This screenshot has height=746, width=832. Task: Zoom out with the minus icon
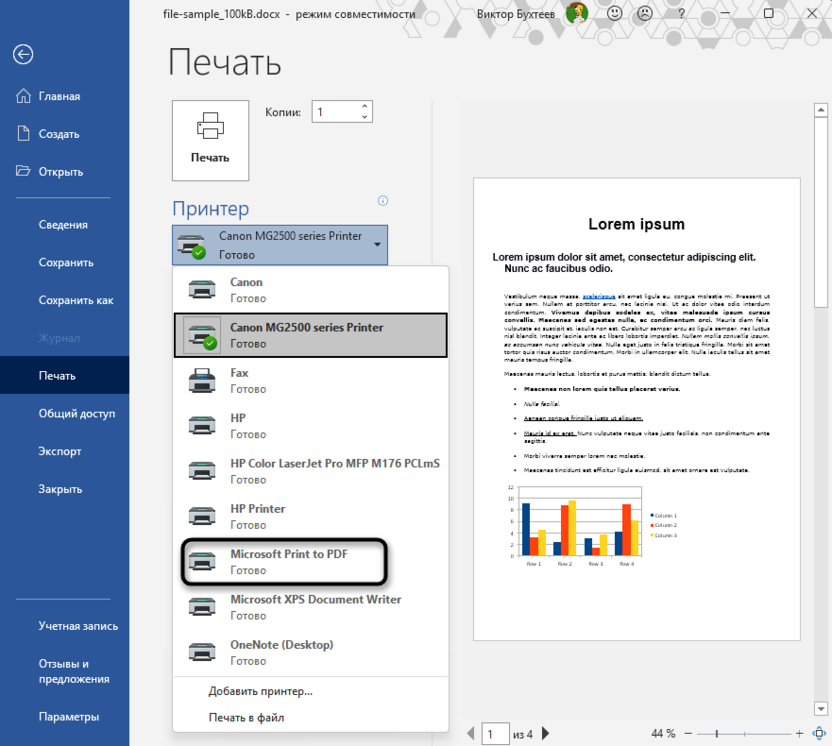[x=688, y=733]
